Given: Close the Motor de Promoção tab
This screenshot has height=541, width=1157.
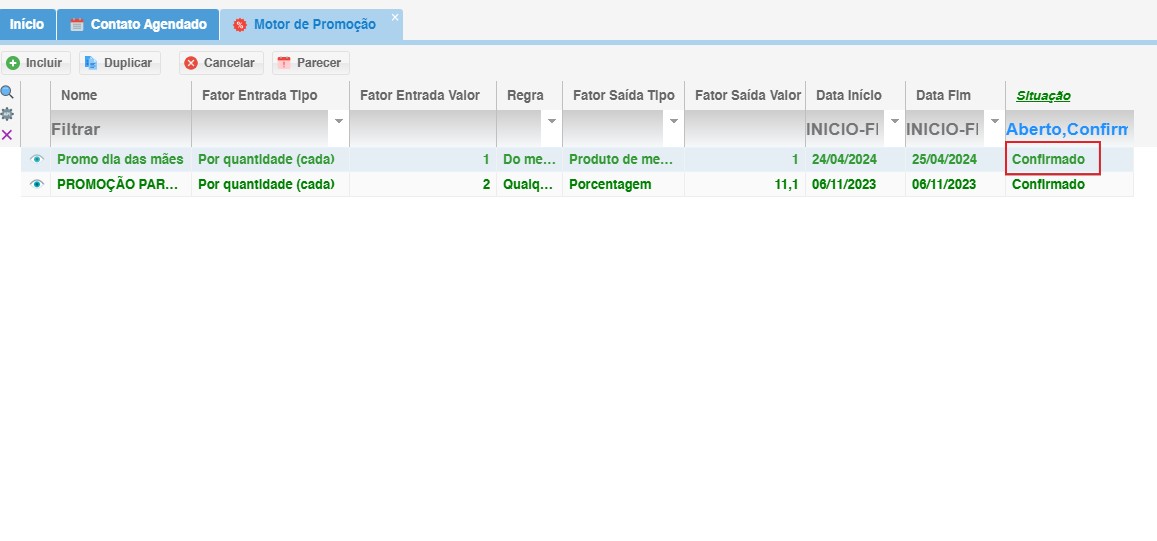Looking at the screenshot, I should (394, 18).
